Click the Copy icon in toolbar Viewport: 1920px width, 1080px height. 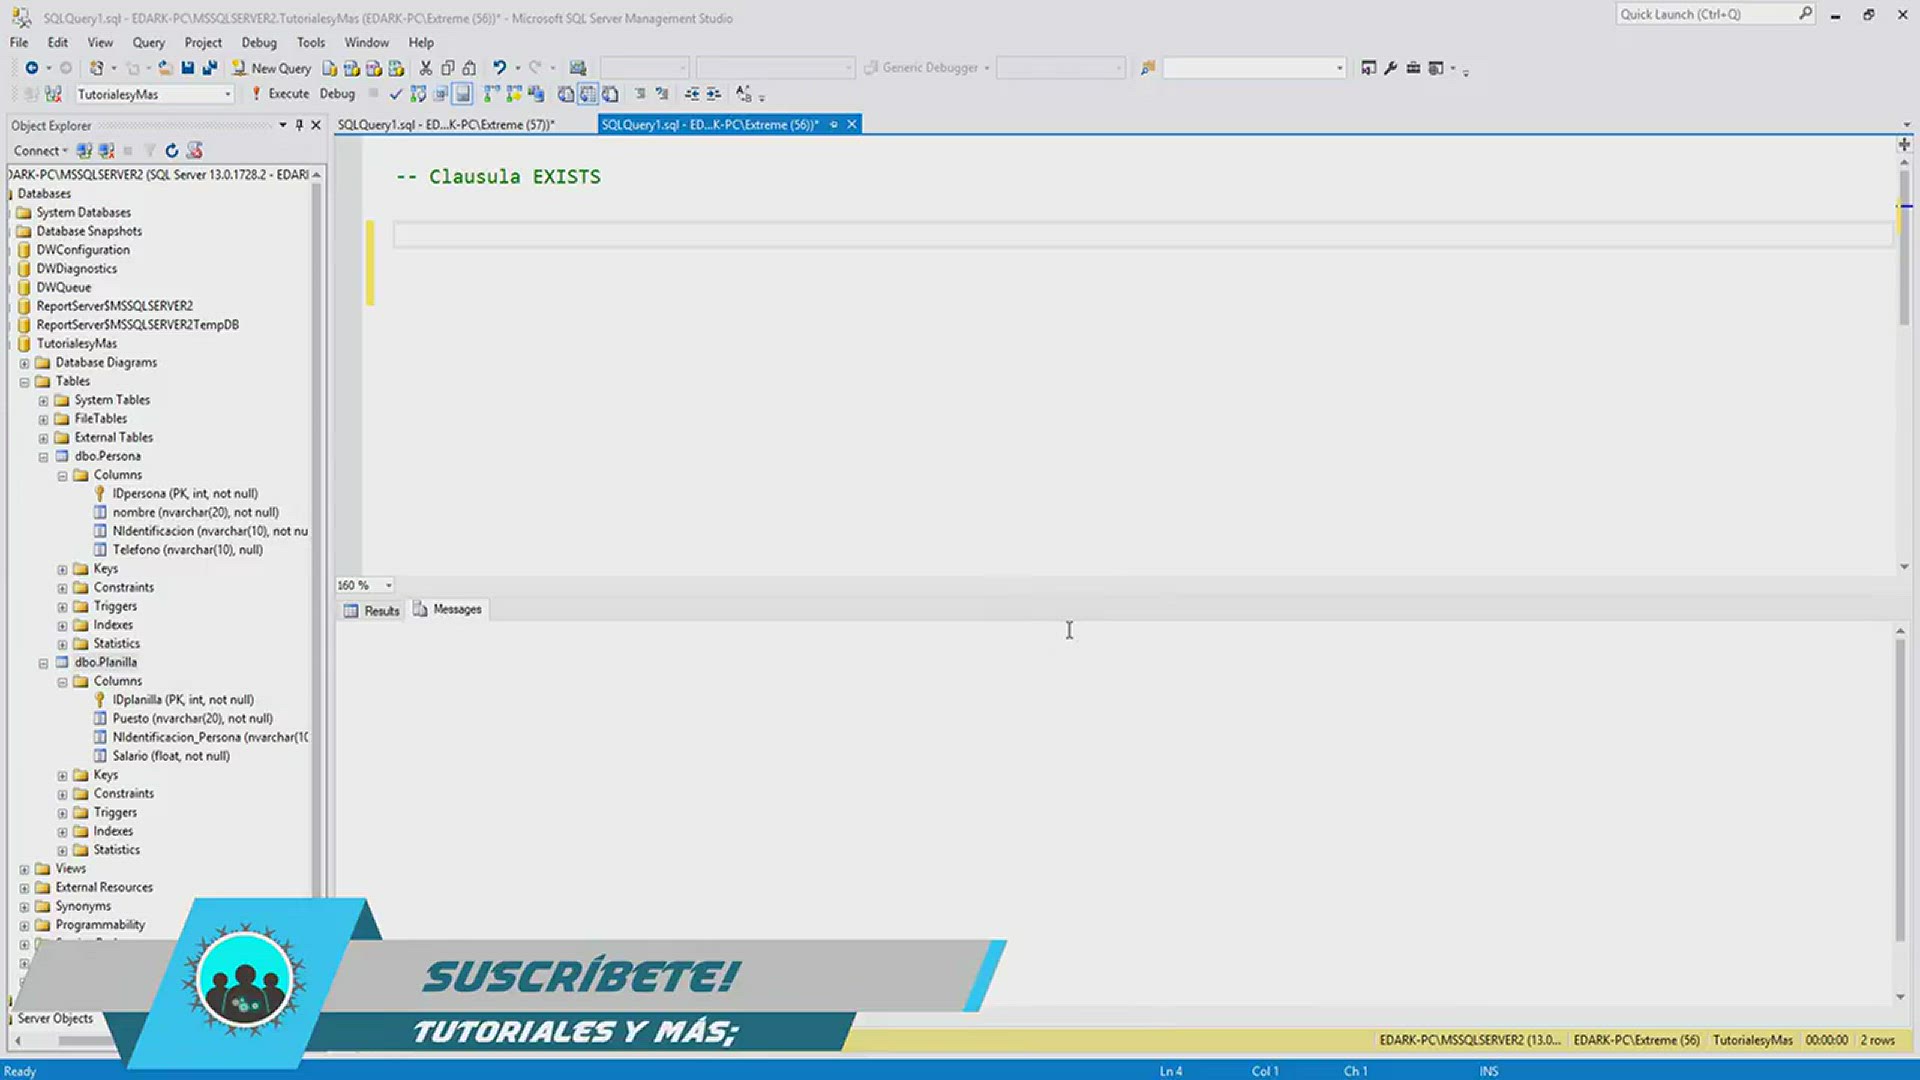[448, 68]
